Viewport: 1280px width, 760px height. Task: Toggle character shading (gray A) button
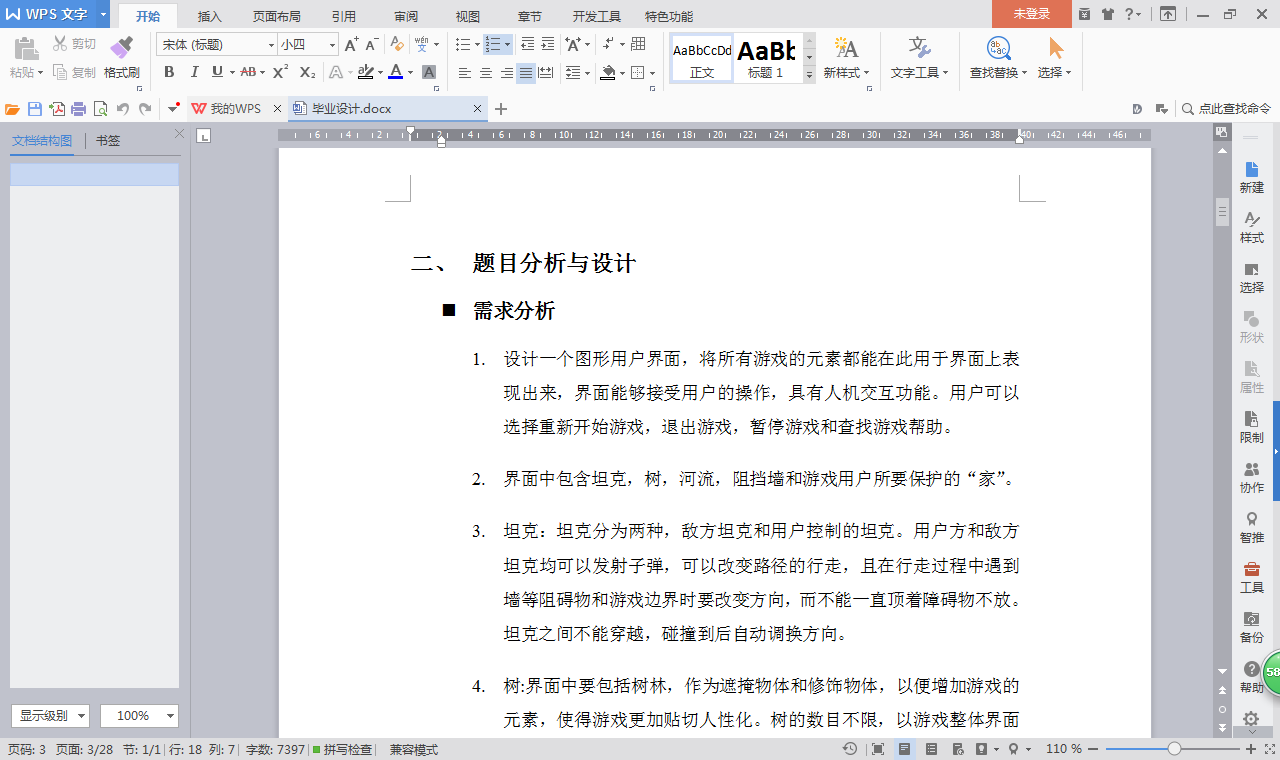[429, 72]
